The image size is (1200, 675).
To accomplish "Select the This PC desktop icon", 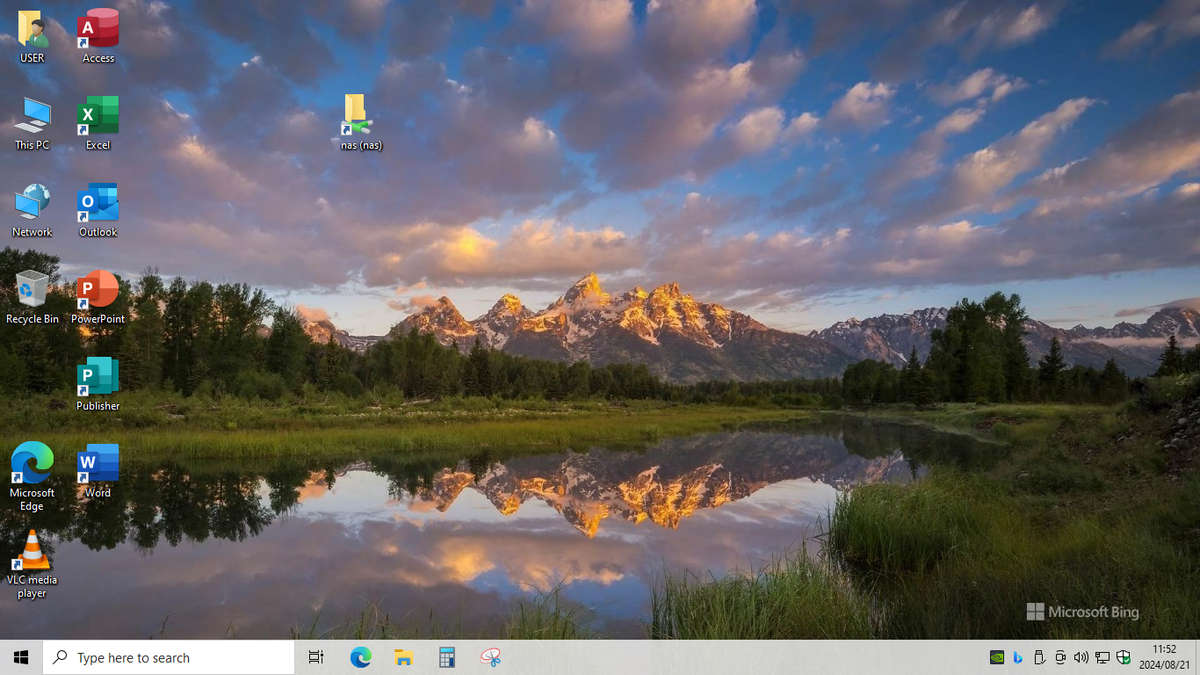I will [x=32, y=117].
